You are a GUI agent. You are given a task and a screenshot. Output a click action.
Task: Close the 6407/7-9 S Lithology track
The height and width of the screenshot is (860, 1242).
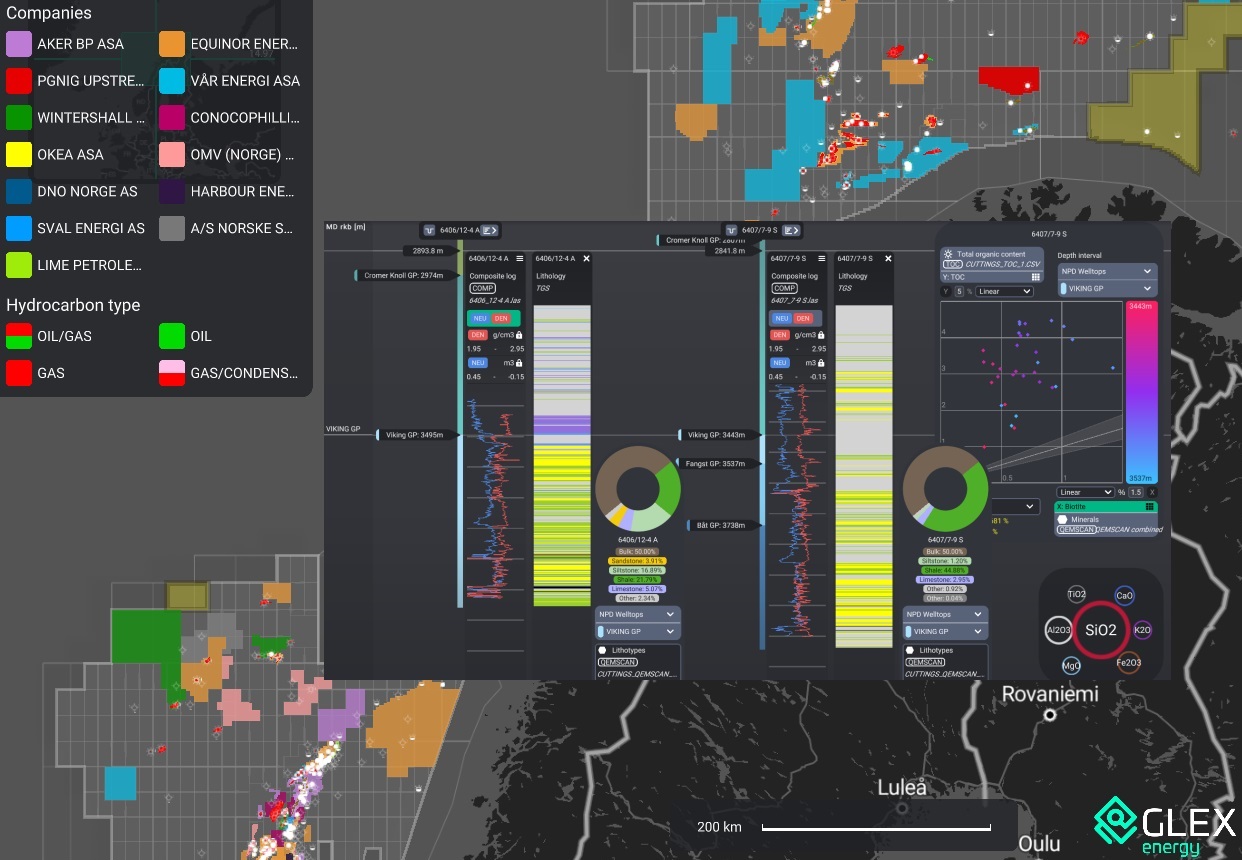click(x=887, y=259)
